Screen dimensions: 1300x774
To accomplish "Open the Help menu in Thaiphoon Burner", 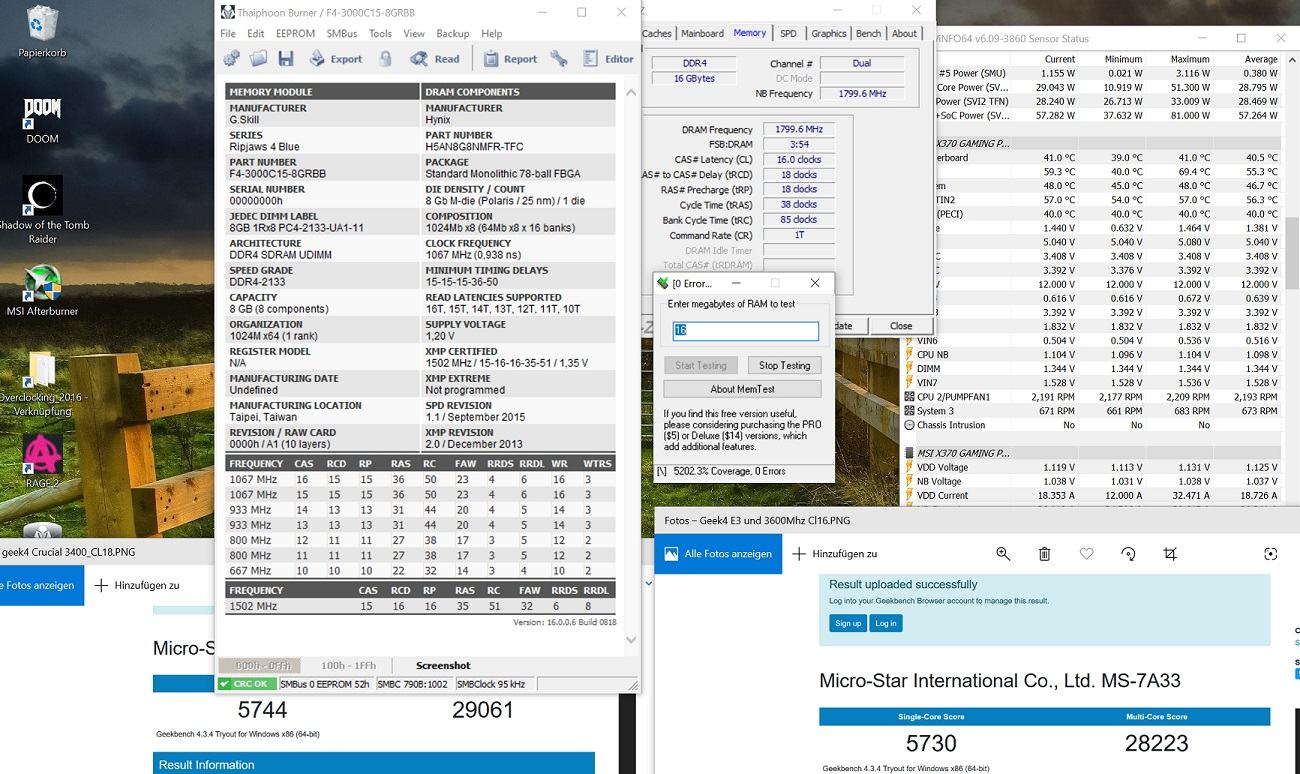I will 492,33.
